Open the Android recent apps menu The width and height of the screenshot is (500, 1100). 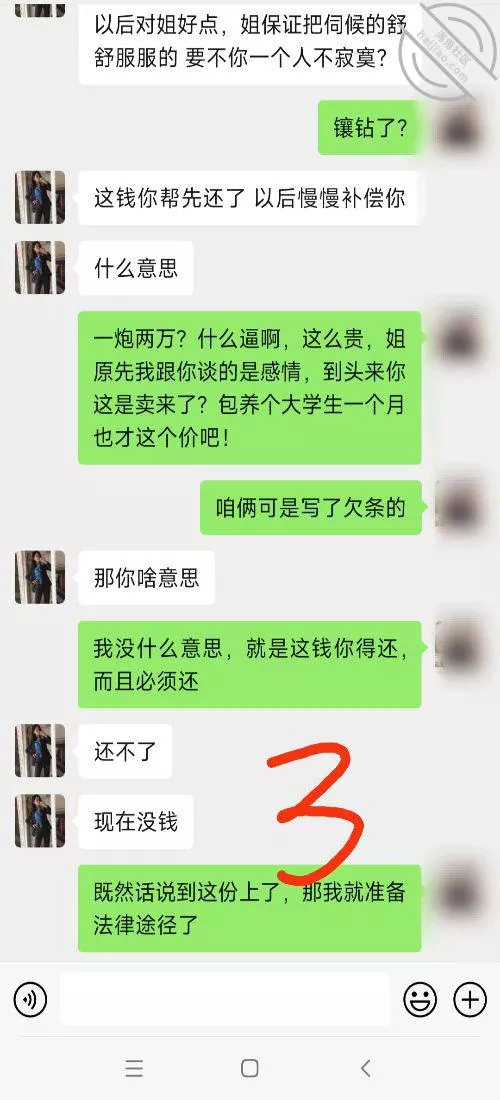(134, 1068)
